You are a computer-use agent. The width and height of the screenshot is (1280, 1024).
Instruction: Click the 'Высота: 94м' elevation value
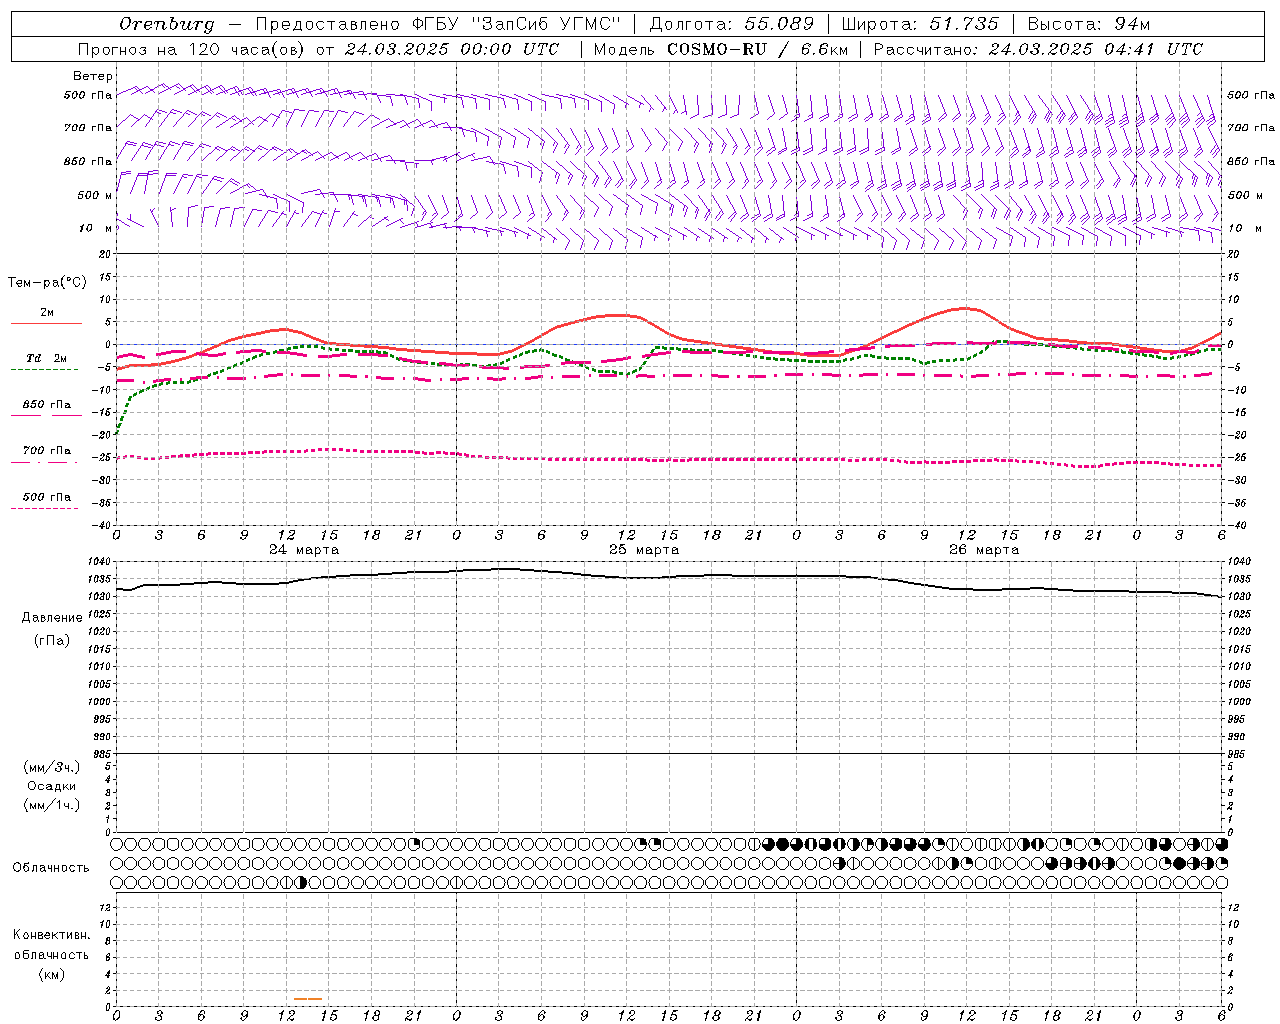[x=1091, y=23]
